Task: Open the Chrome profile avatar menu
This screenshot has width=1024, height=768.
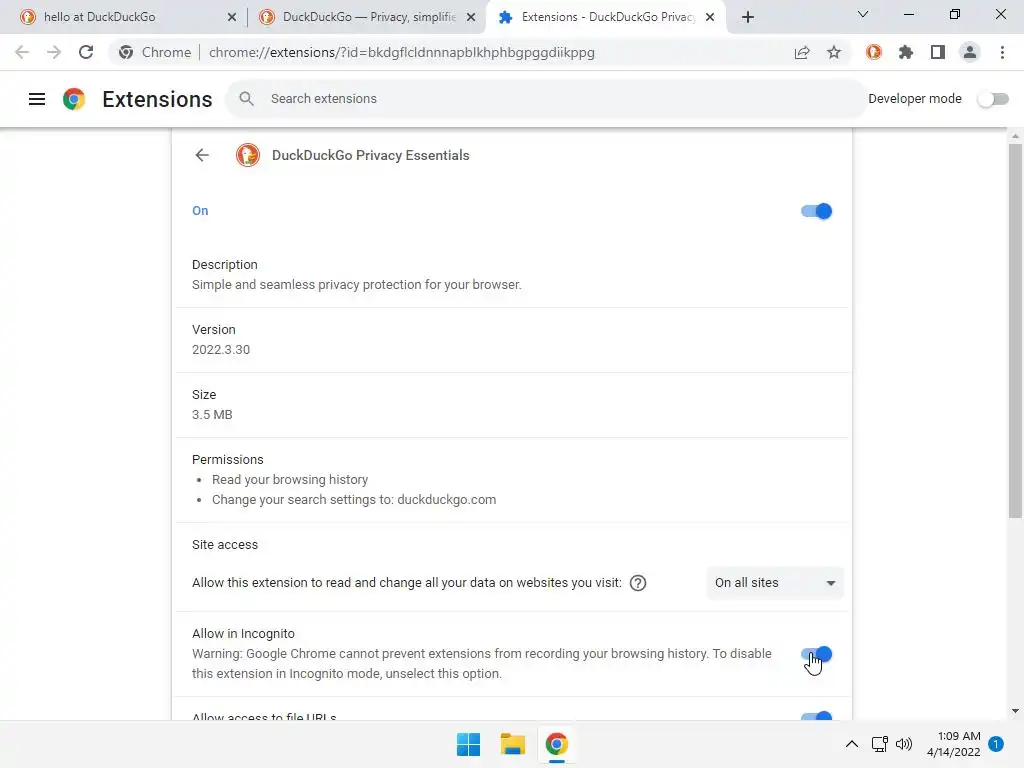Action: (970, 52)
